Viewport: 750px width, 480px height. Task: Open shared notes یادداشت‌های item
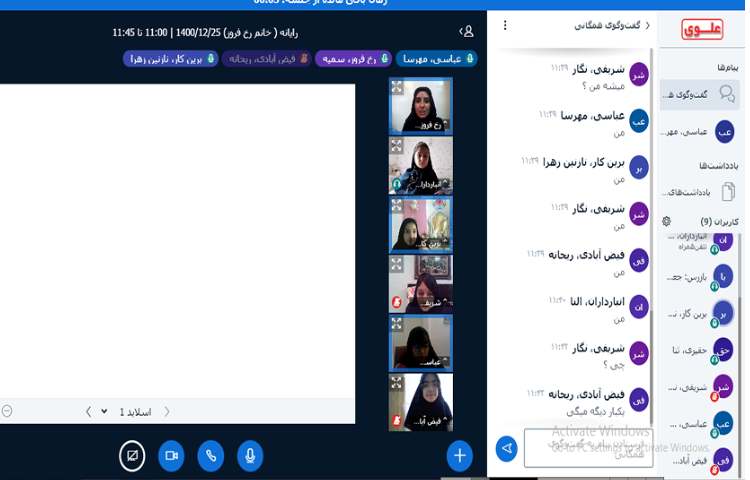pos(700,192)
